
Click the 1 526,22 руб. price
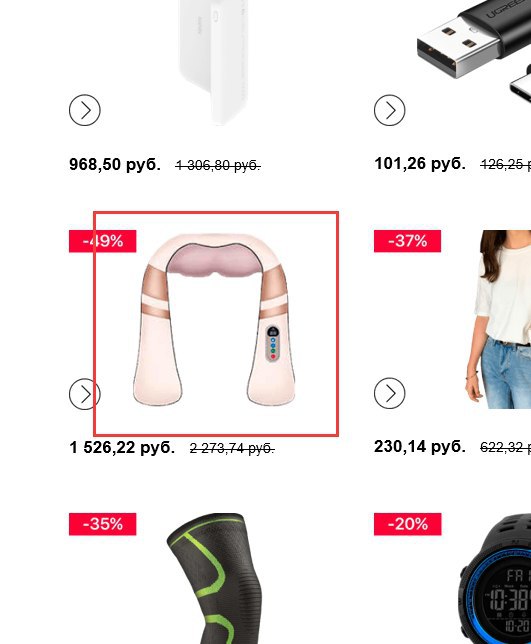point(122,447)
